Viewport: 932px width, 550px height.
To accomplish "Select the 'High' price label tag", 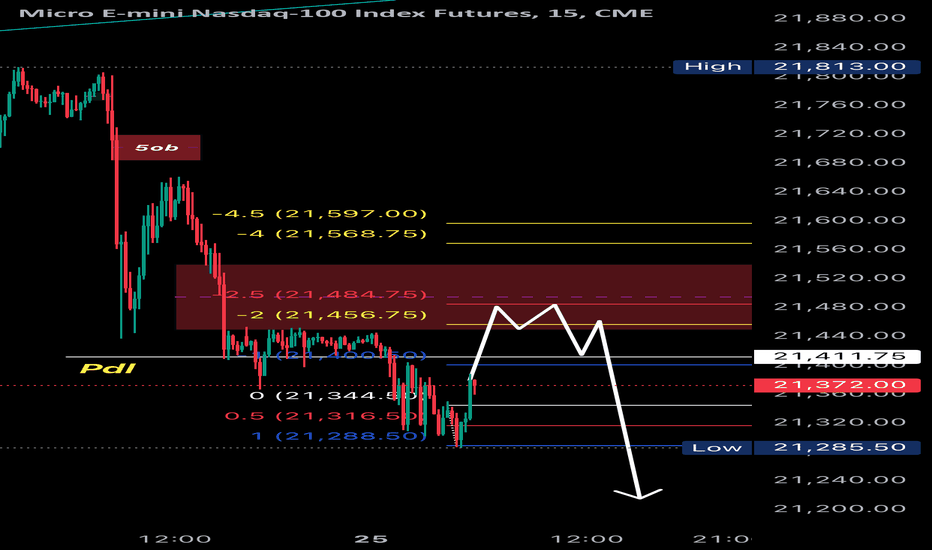I will pyautogui.click(x=713, y=67).
